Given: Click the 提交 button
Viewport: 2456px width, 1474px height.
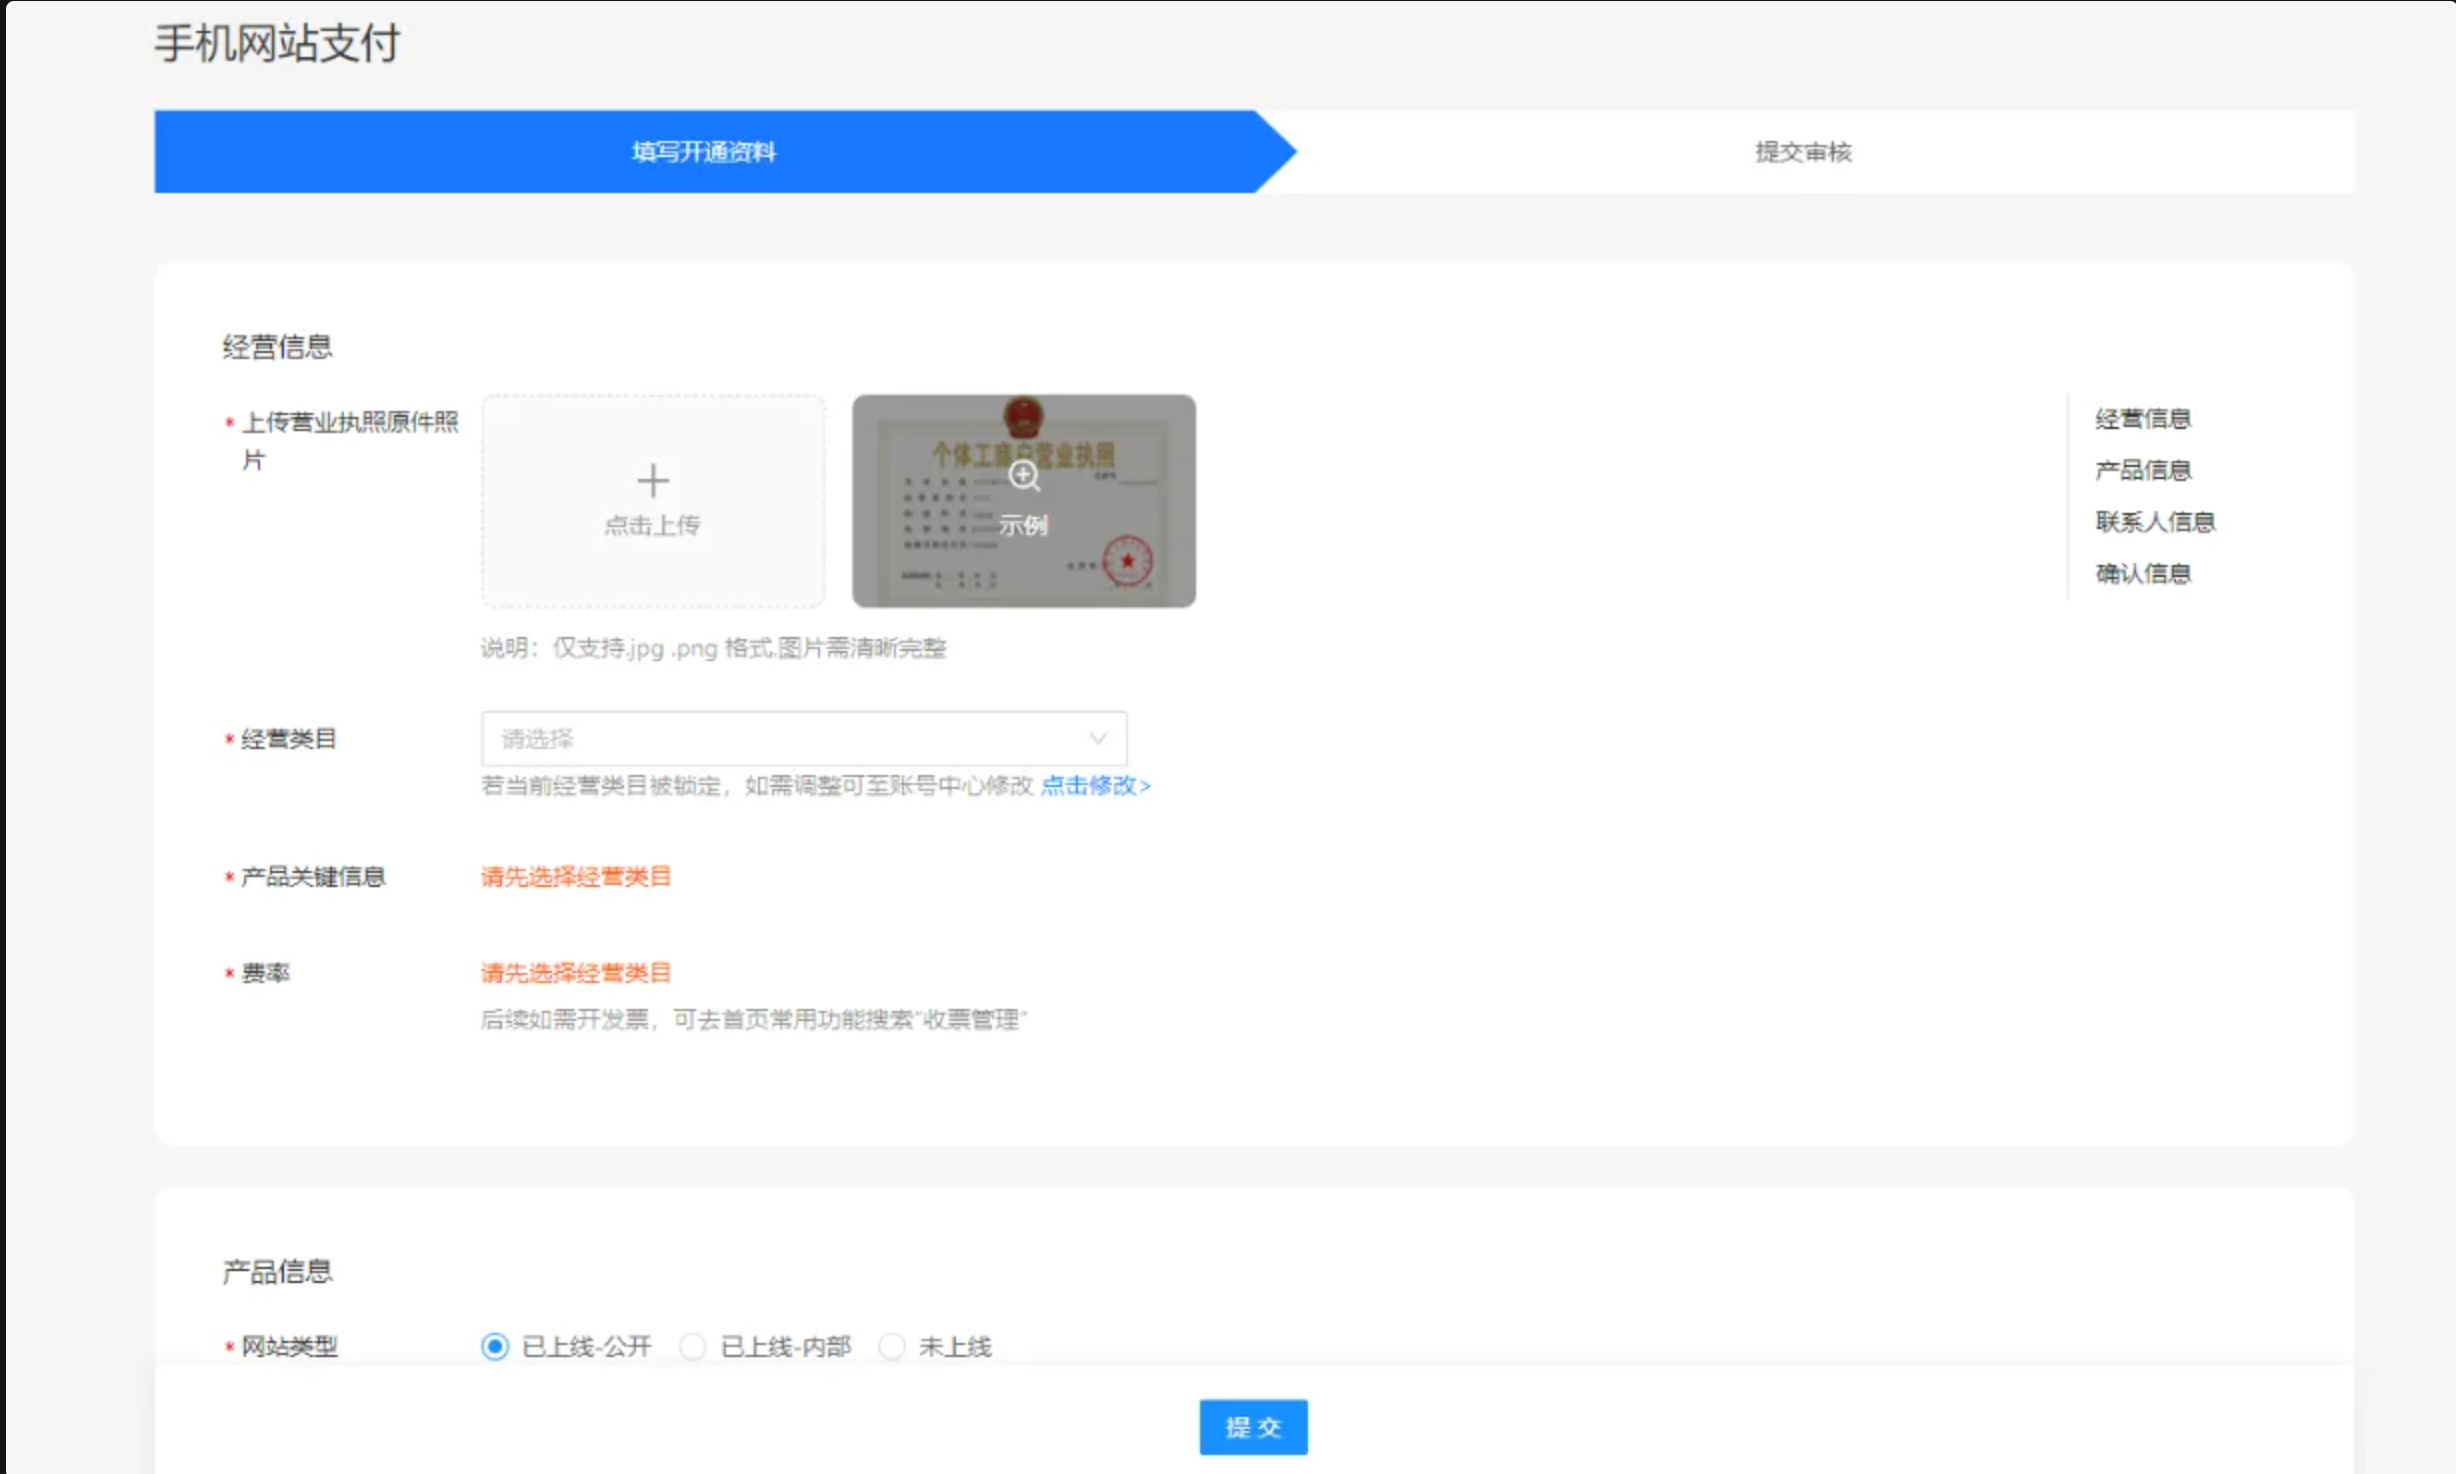Looking at the screenshot, I should (x=1253, y=1426).
